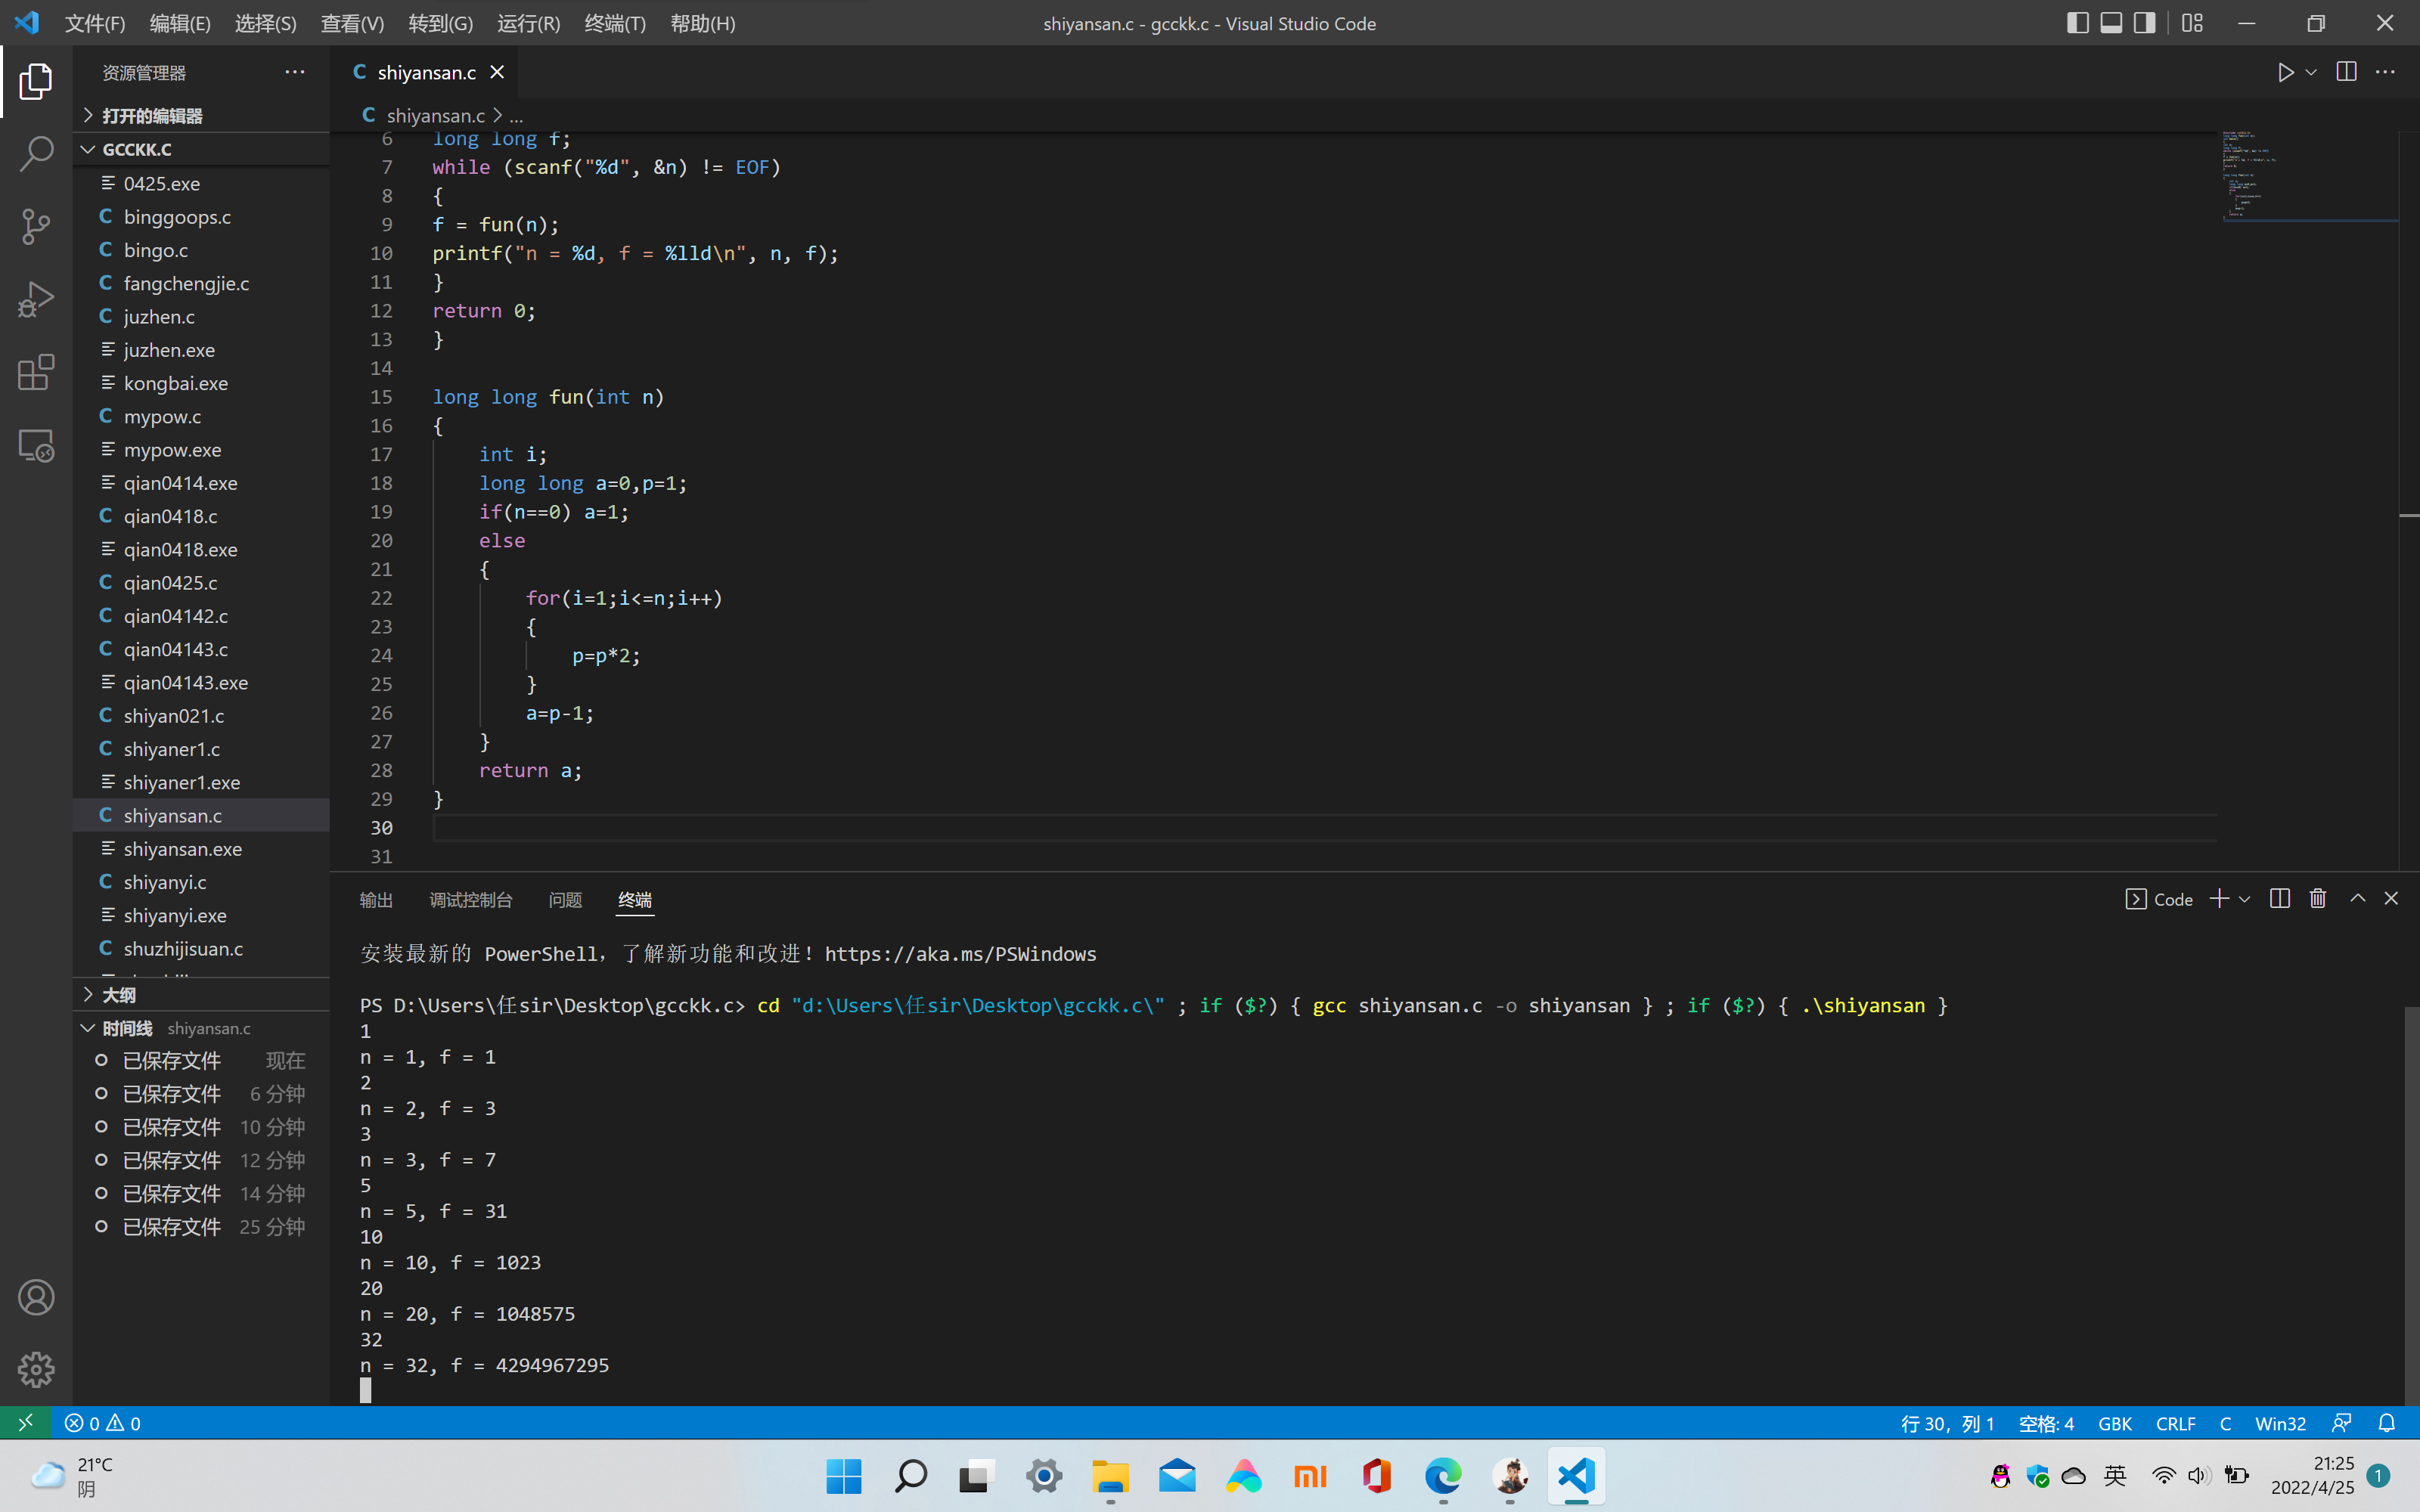The width and height of the screenshot is (2420, 1512).
Task: Select the shiyansan.c editor tab
Action: click(425, 72)
